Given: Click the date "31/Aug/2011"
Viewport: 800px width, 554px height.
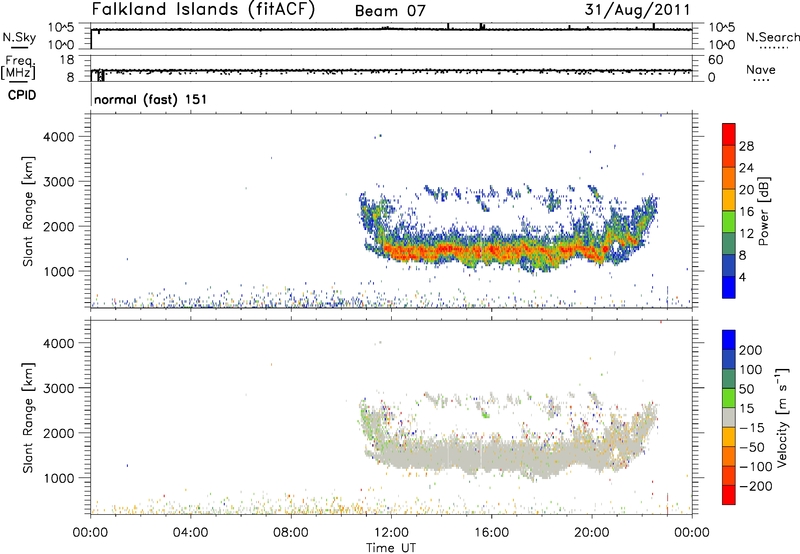Looking at the screenshot, I should pos(637,10).
